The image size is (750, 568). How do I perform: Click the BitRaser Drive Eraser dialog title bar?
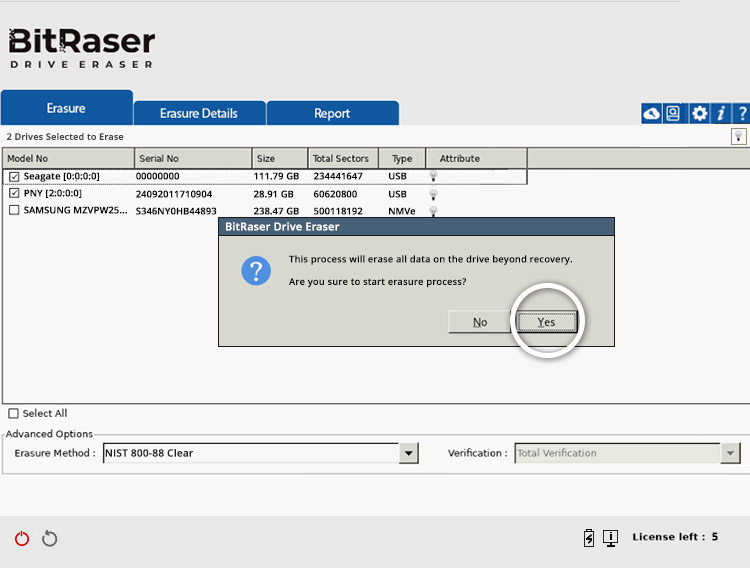(x=416, y=227)
